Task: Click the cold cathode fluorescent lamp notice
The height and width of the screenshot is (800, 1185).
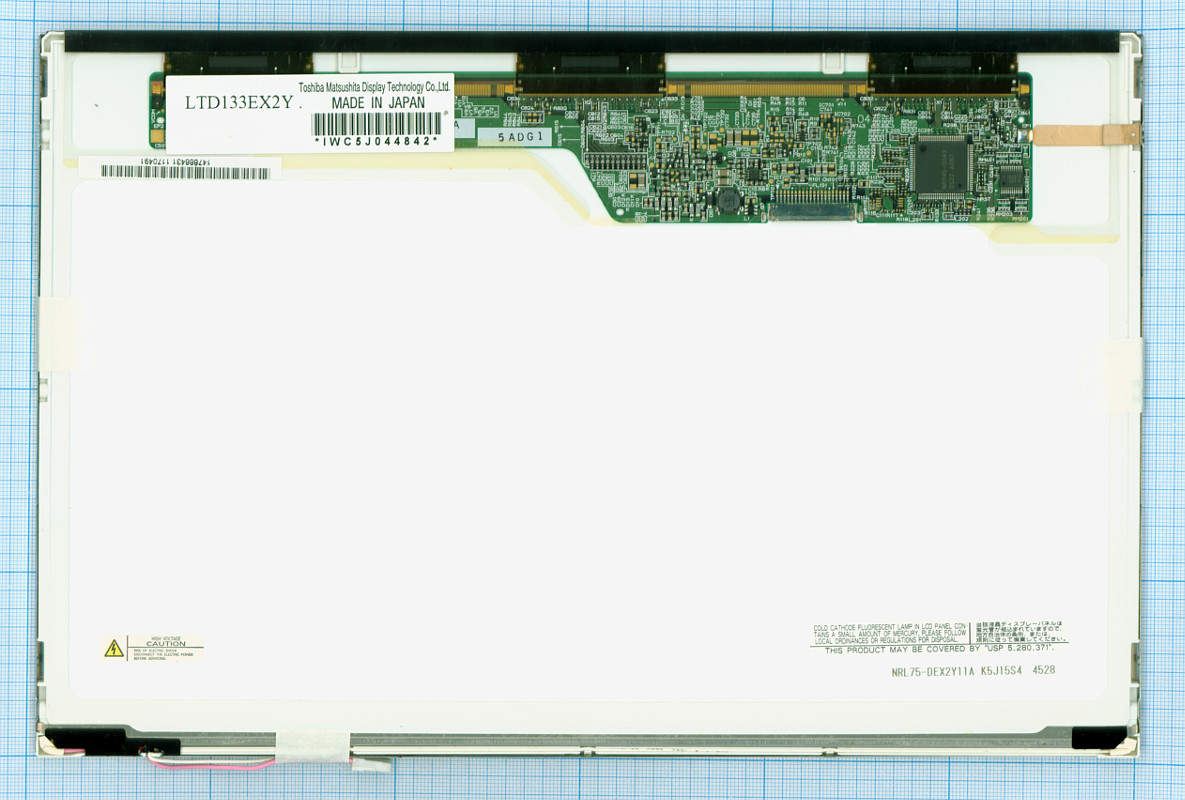Action: 890,633
